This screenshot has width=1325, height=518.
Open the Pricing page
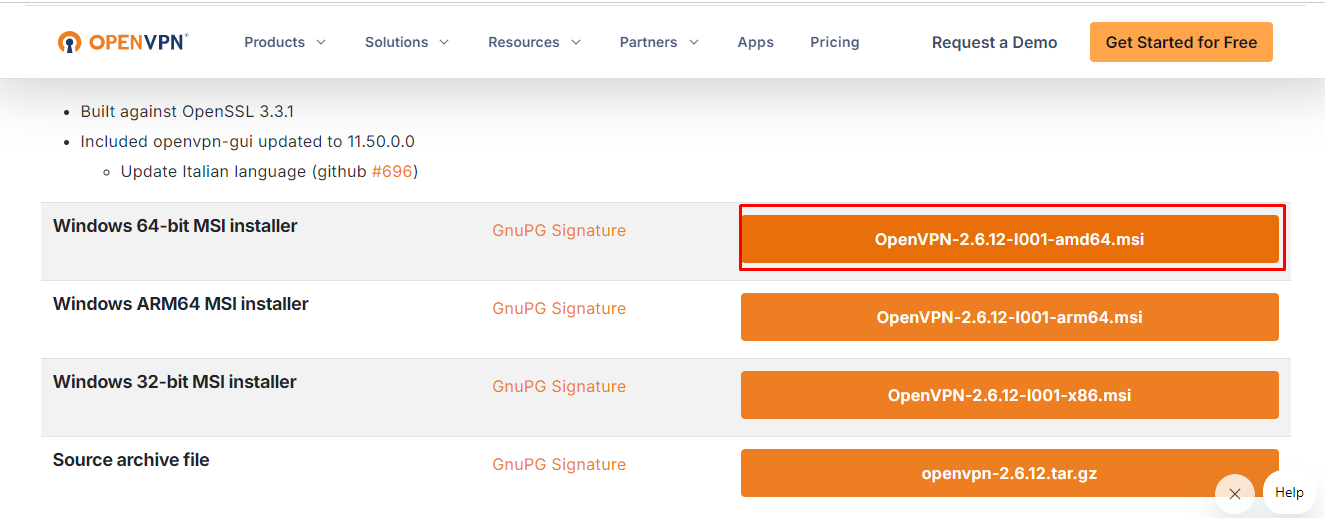(x=834, y=42)
